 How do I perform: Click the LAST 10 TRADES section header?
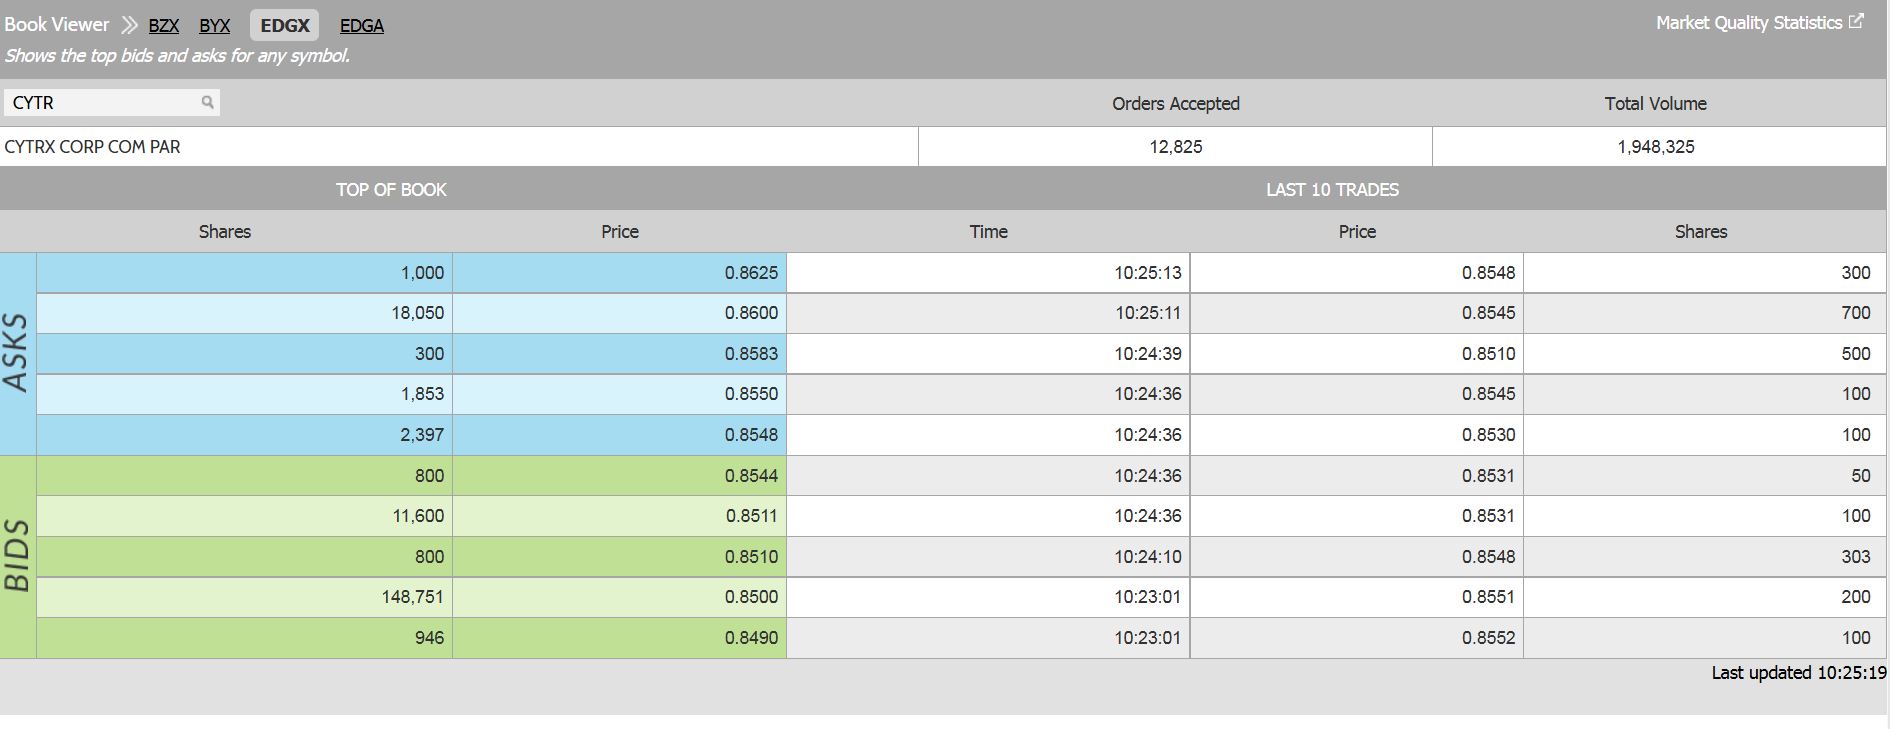pos(1332,189)
